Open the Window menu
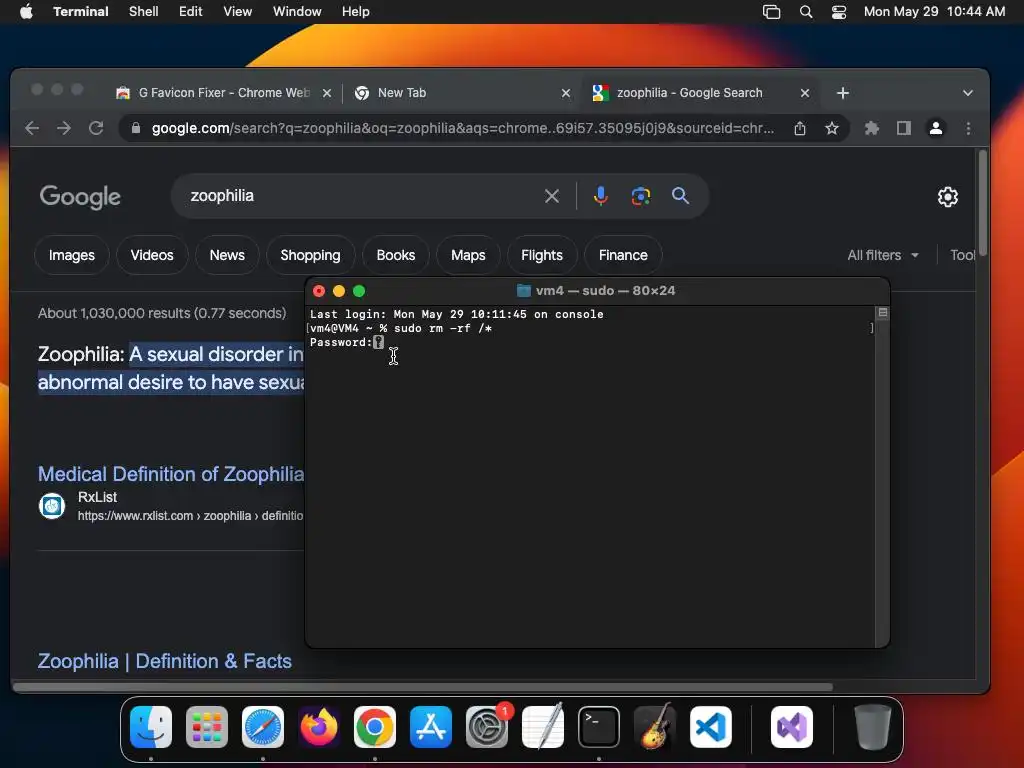The height and width of the screenshot is (768, 1024). click(x=296, y=12)
